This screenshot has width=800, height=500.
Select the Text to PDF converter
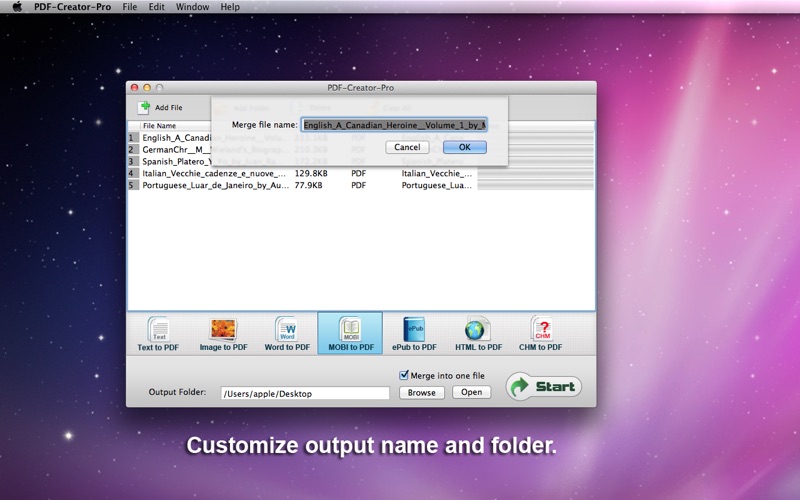coord(158,334)
